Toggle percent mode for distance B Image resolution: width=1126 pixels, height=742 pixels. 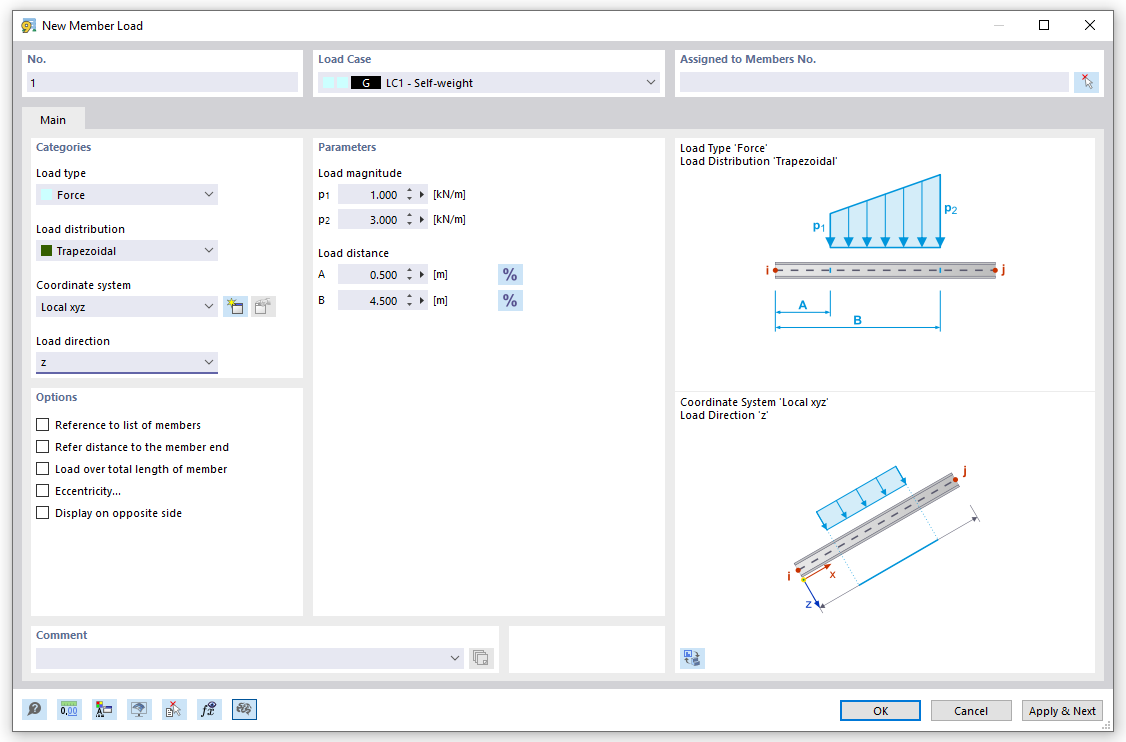tap(510, 300)
